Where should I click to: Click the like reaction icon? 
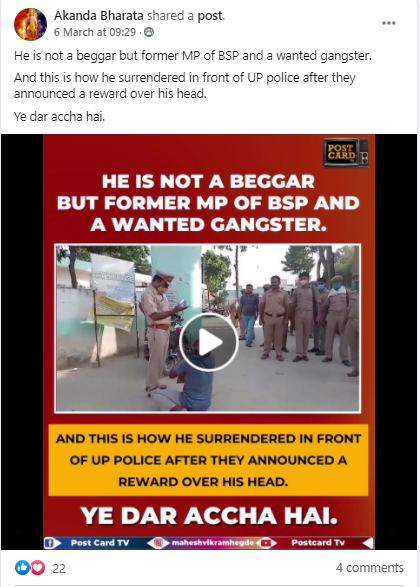pos(22,568)
